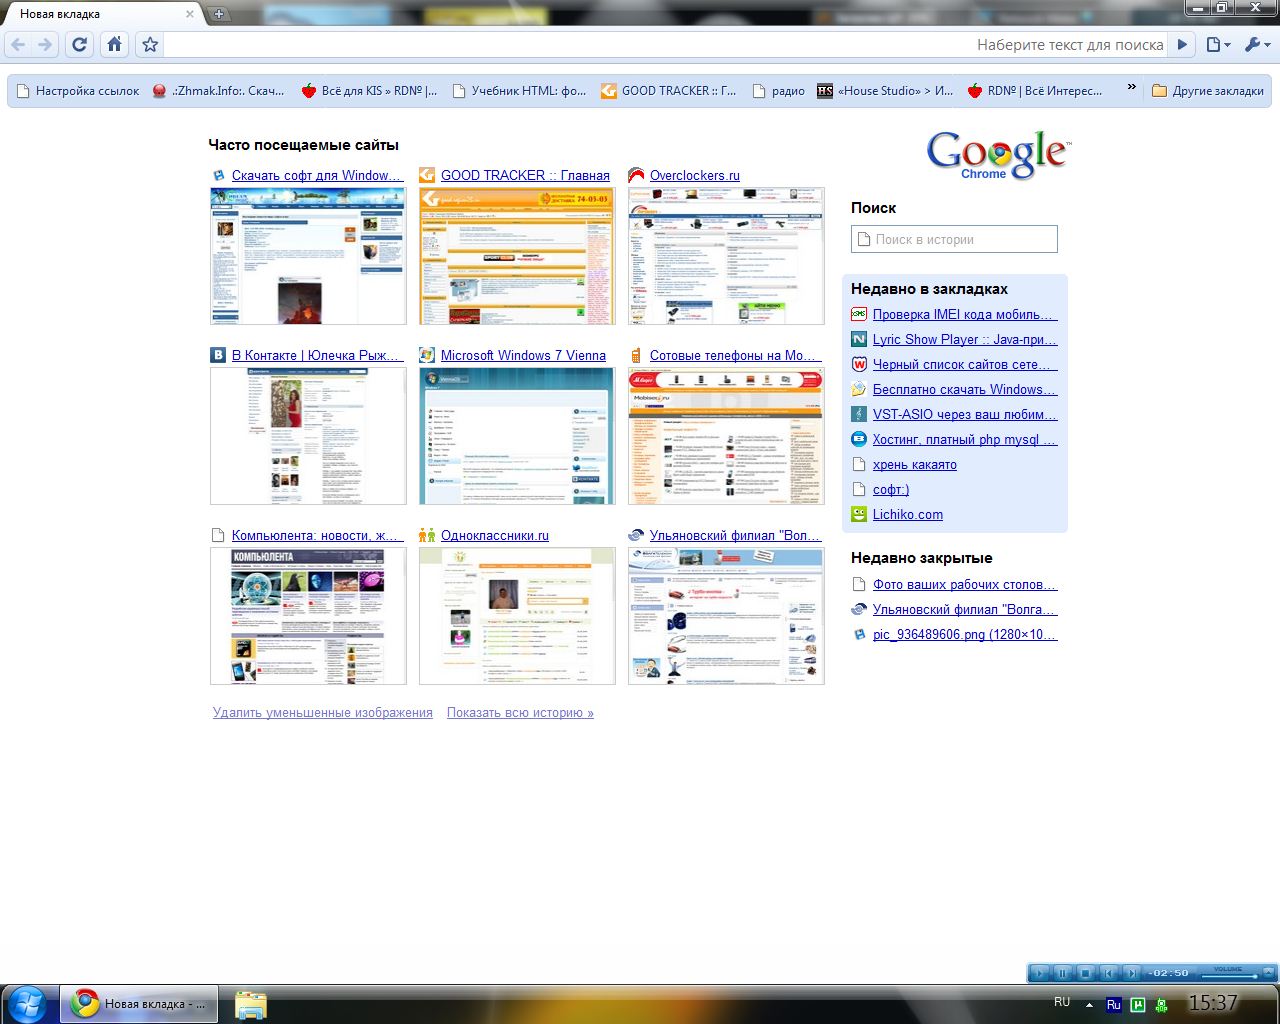Open Одноклассники.ru link
The width and height of the screenshot is (1280, 1024).
495,535
